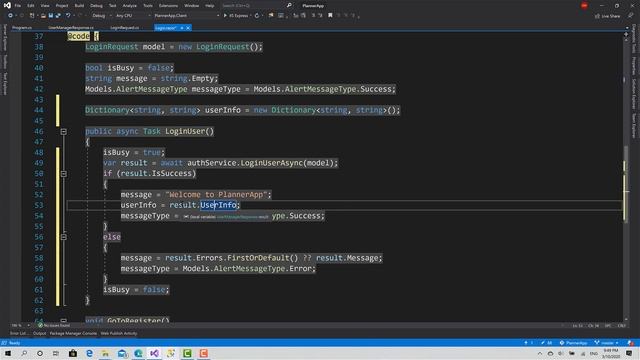The width and height of the screenshot is (640, 360).
Task: Click the Undo toolbar icon
Action: (68, 16)
